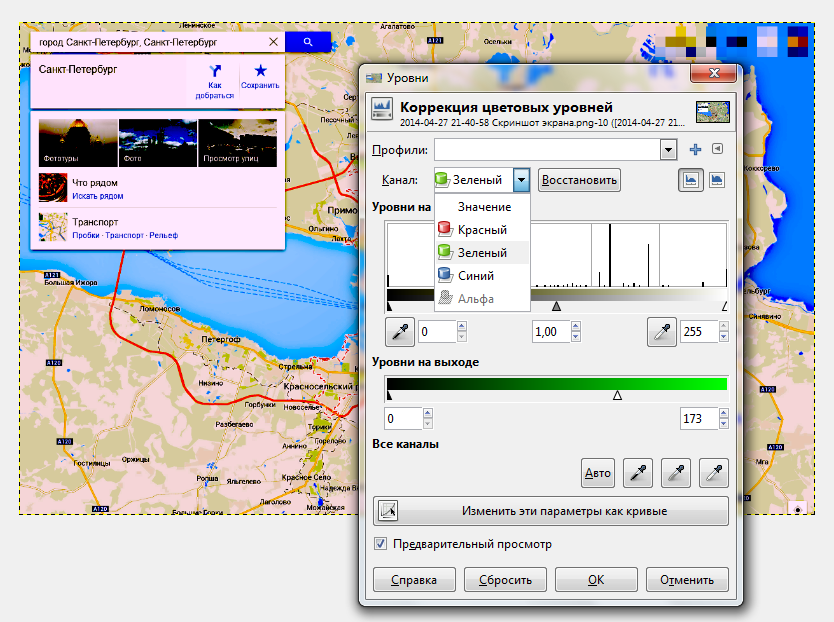Click the 'Восстановить' channel reset button
The height and width of the screenshot is (622, 834).
(579, 180)
